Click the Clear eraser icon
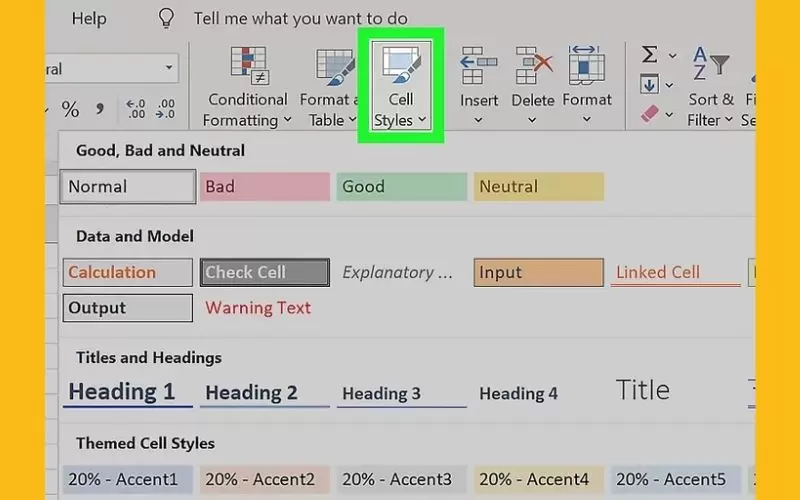This screenshot has width=800, height=500. 649,114
